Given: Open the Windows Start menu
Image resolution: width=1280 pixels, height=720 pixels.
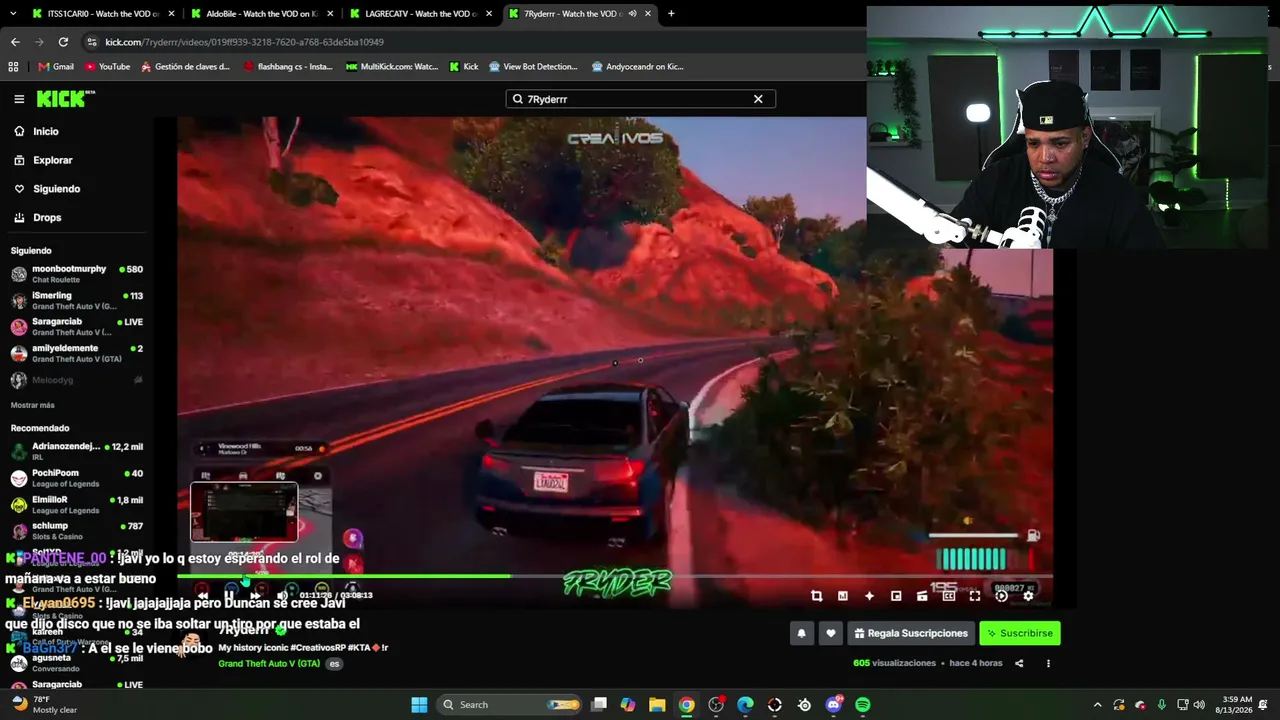Looking at the screenshot, I should pyautogui.click(x=419, y=705).
